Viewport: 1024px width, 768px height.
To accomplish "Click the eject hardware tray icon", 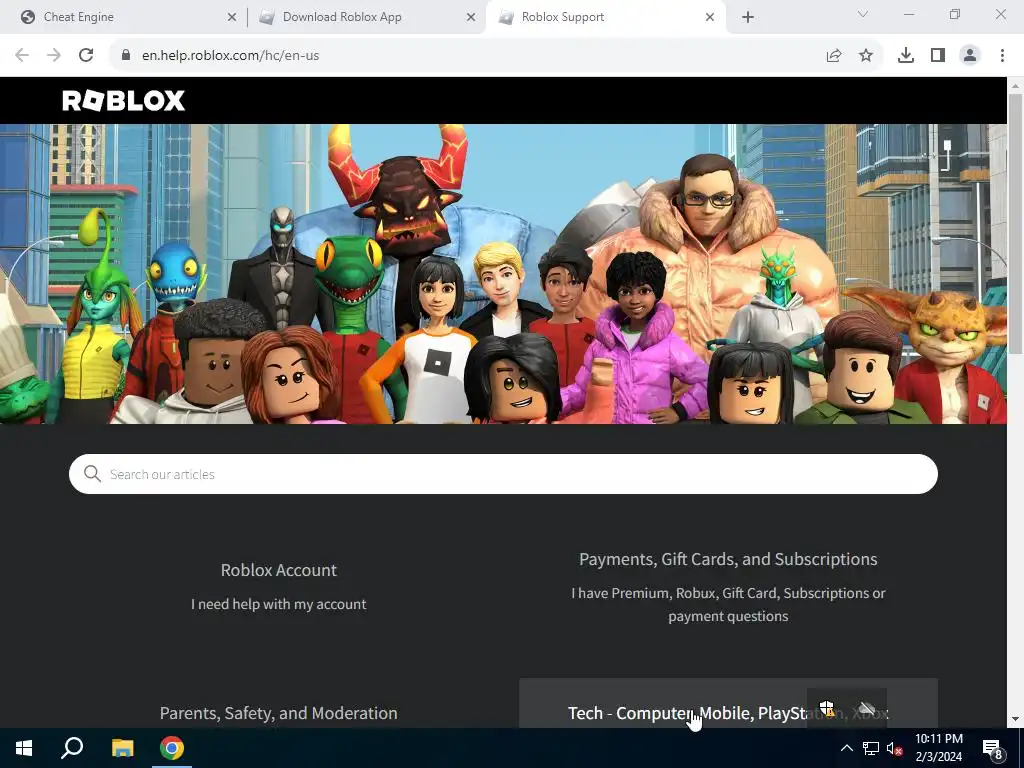I will [867, 708].
